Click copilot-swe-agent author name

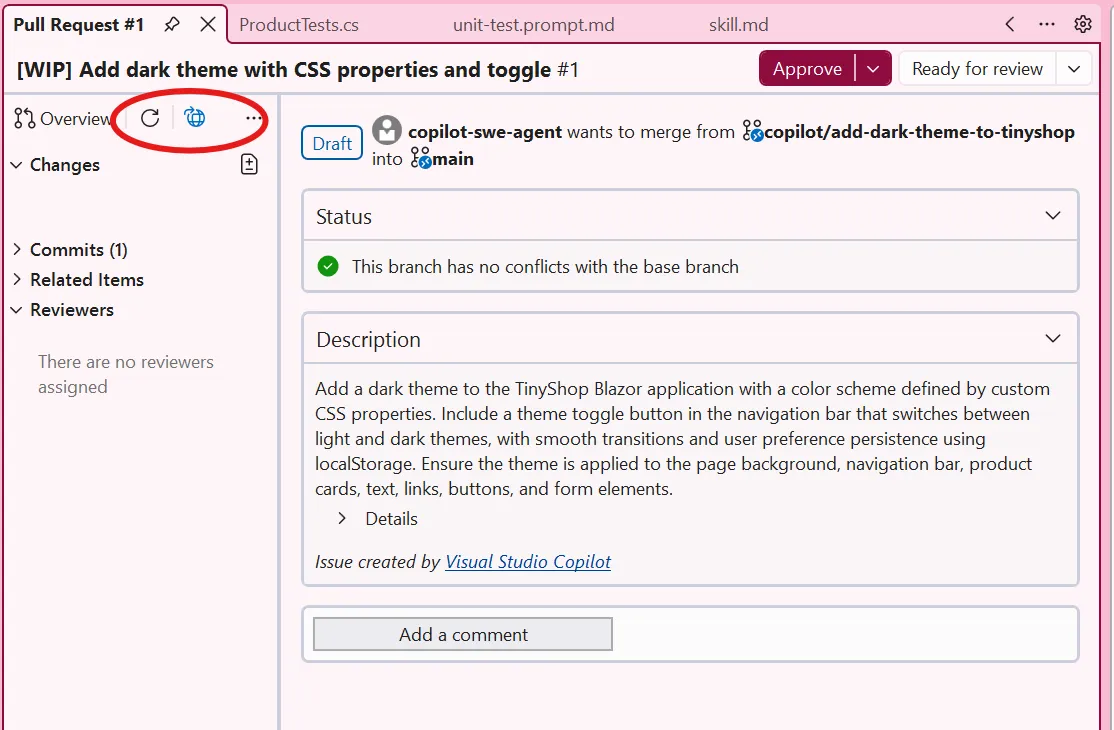click(x=485, y=132)
